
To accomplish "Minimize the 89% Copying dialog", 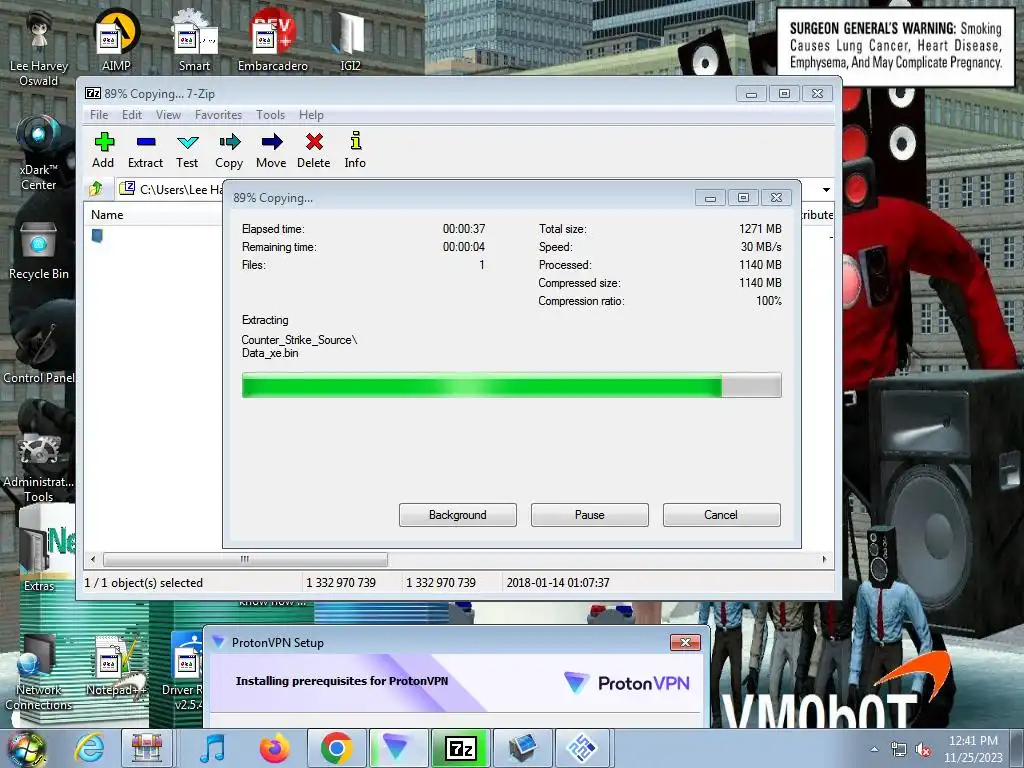I will pyautogui.click(x=711, y=197).
